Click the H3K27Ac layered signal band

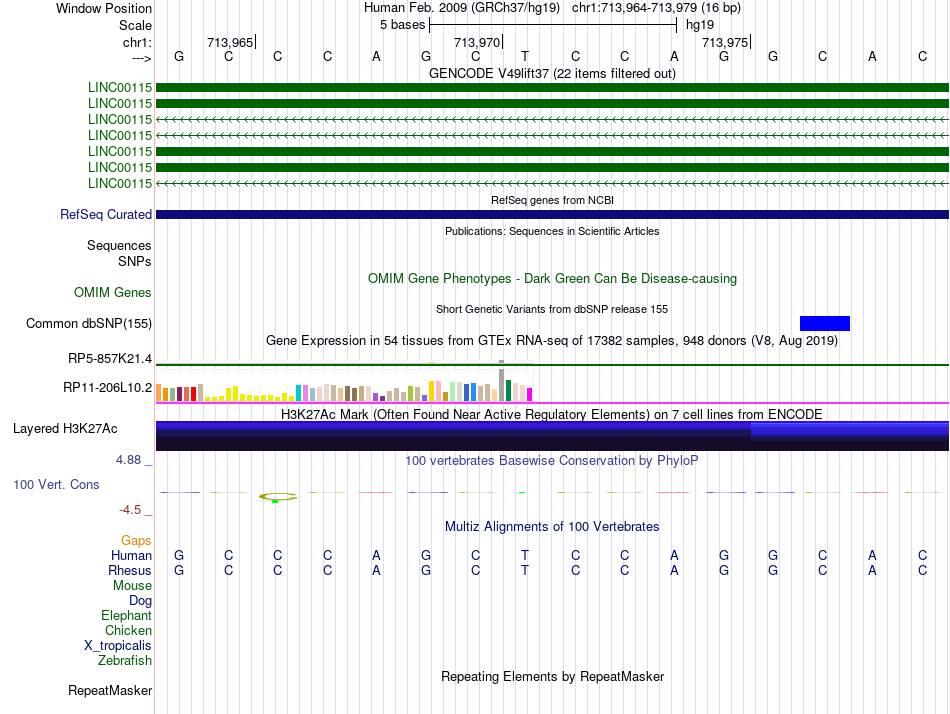[552, 436]
